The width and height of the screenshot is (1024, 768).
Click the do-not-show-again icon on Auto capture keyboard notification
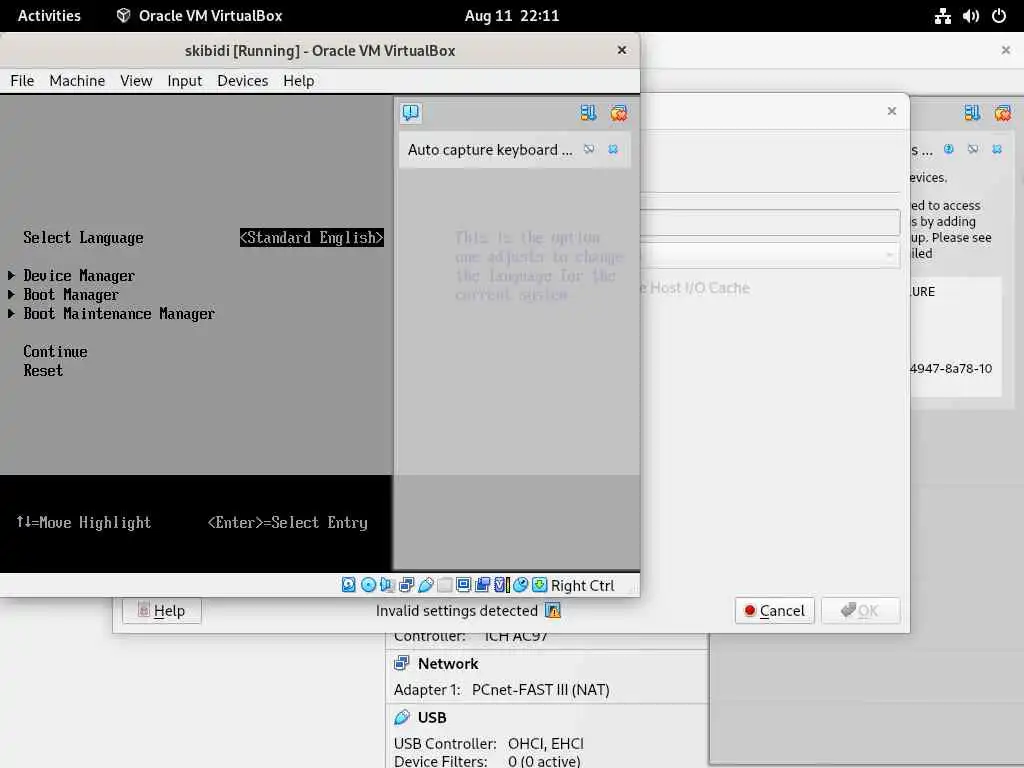pos(589,150)
